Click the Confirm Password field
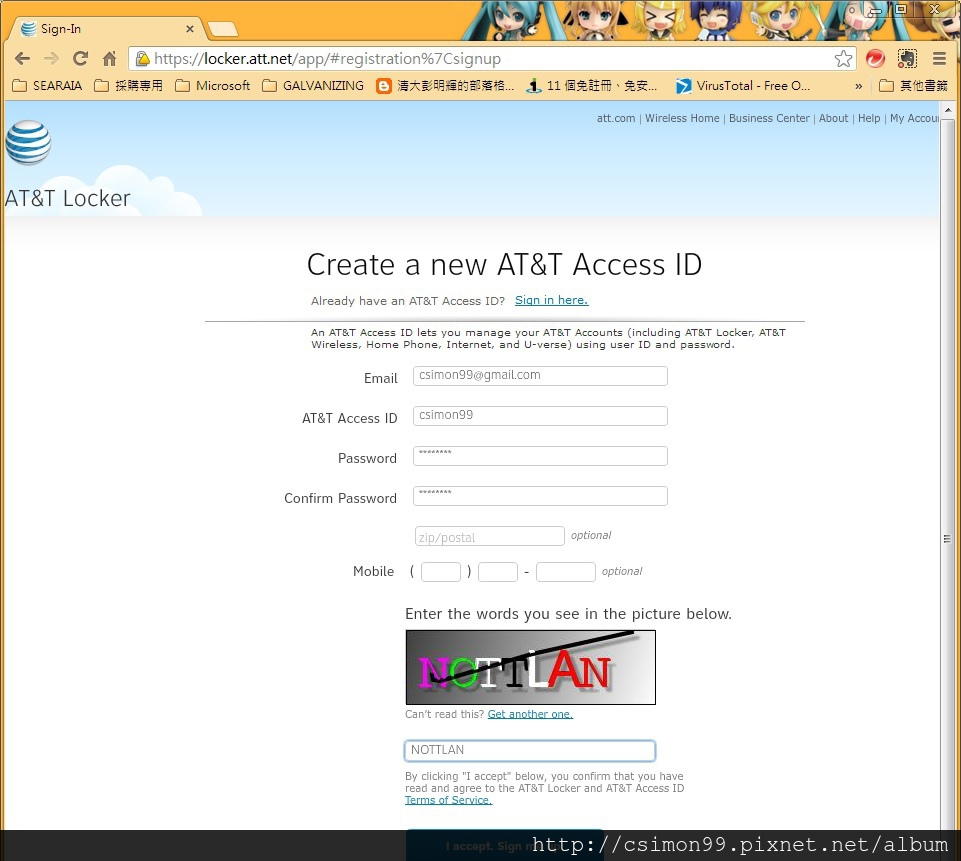The height and width of the screenshot is (861, 961). (540, 496)
